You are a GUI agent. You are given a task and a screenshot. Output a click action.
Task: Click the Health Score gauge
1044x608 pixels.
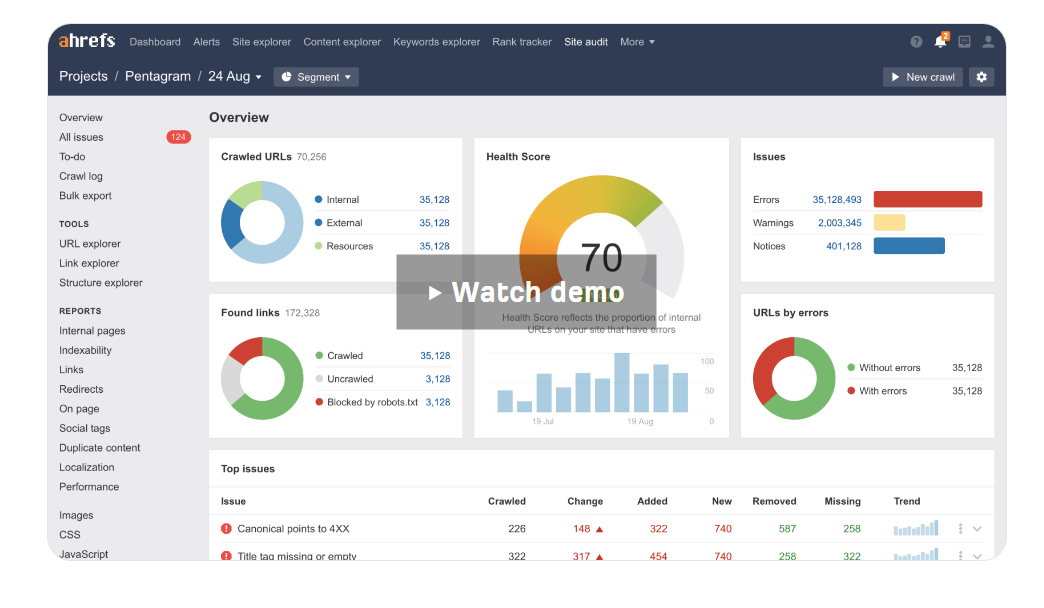(x=601, y=236)
